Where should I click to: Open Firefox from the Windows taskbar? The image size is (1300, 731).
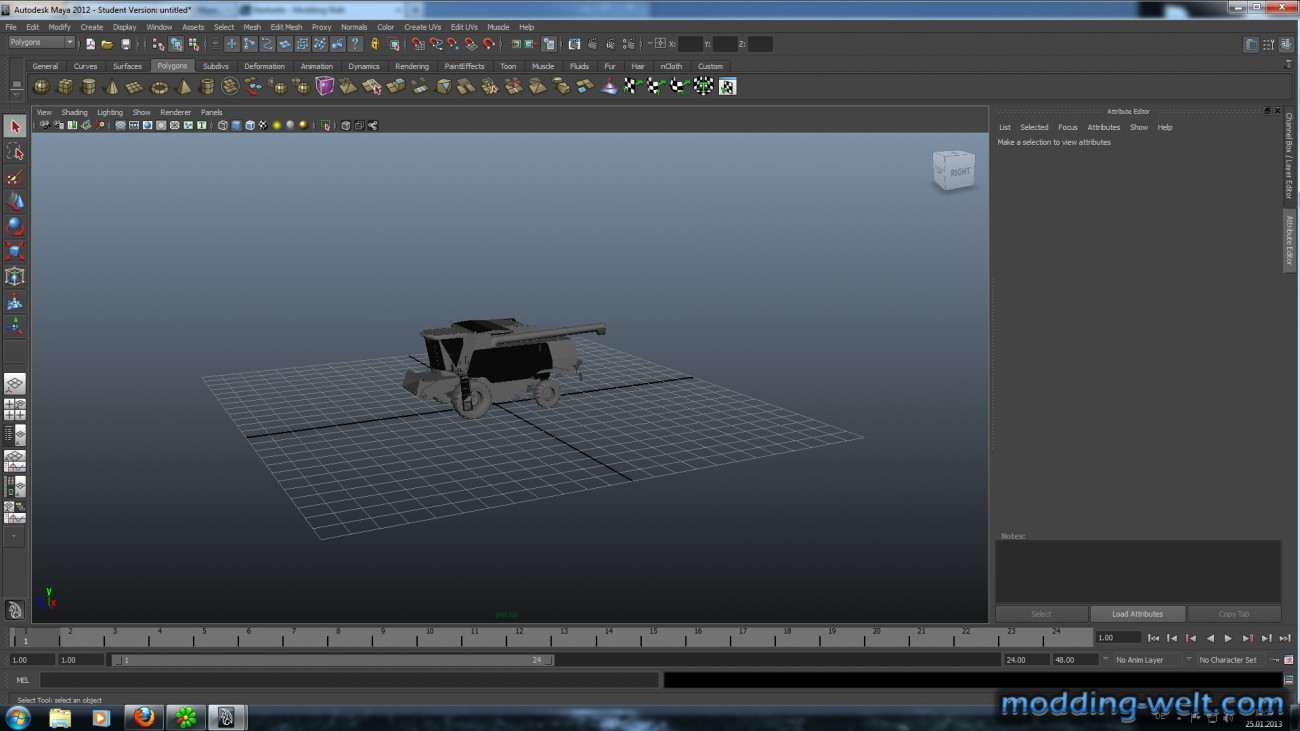pyautogui.click(x=143, y=717)
